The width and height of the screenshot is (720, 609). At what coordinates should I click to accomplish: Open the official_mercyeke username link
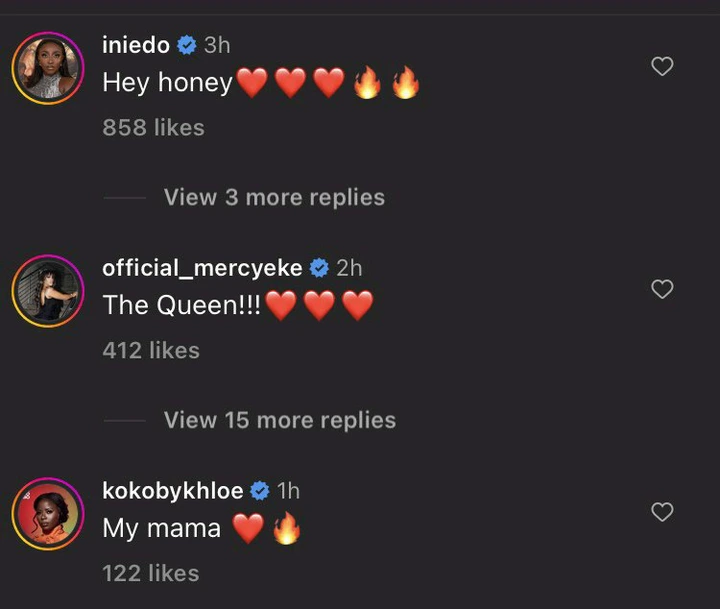pyautogui.click(x=204, y=268)
